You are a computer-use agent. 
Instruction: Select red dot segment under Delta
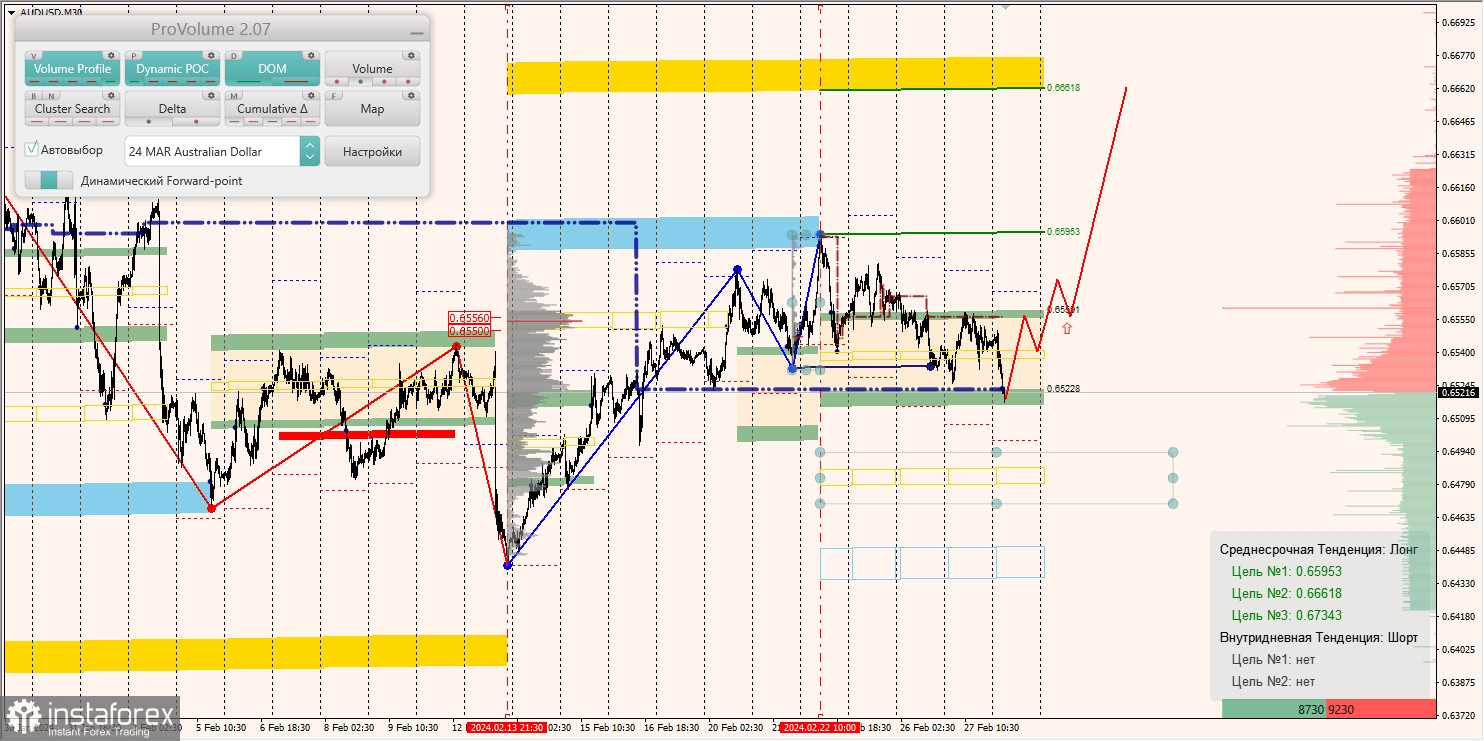195,121
